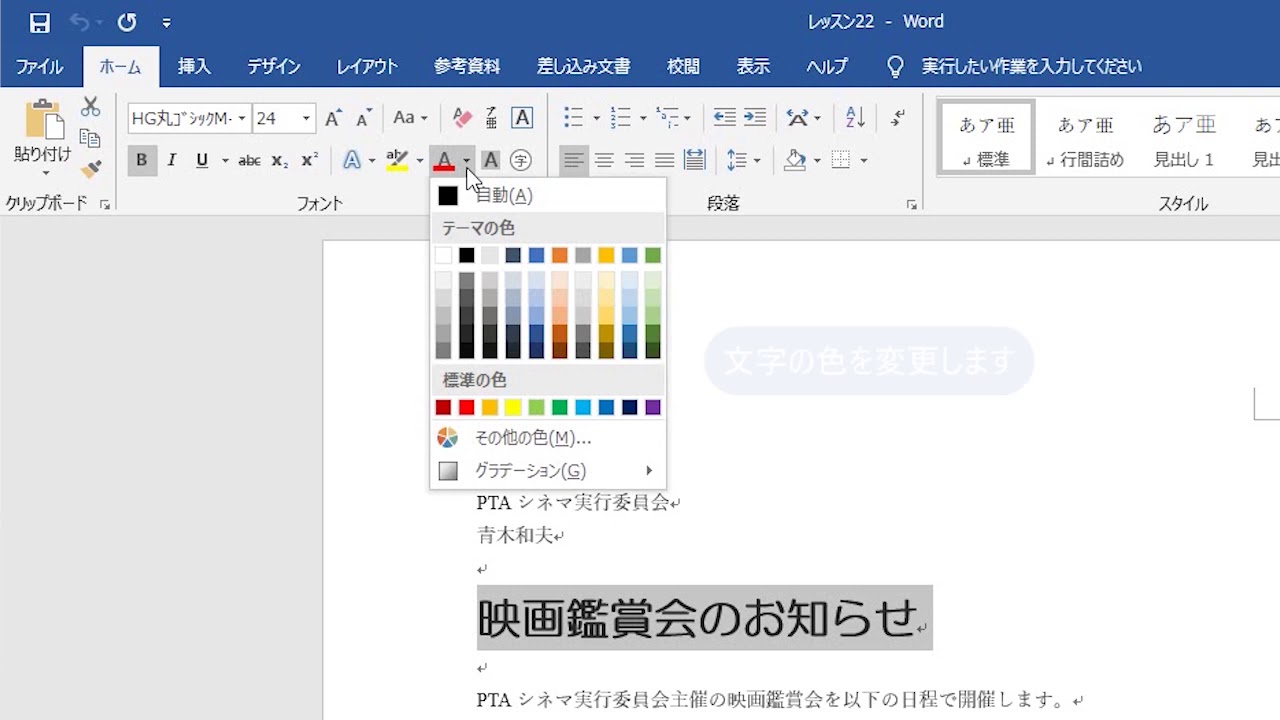Clear all formatting with the eraser icon

pyautogui.click(x=462, y=118)
